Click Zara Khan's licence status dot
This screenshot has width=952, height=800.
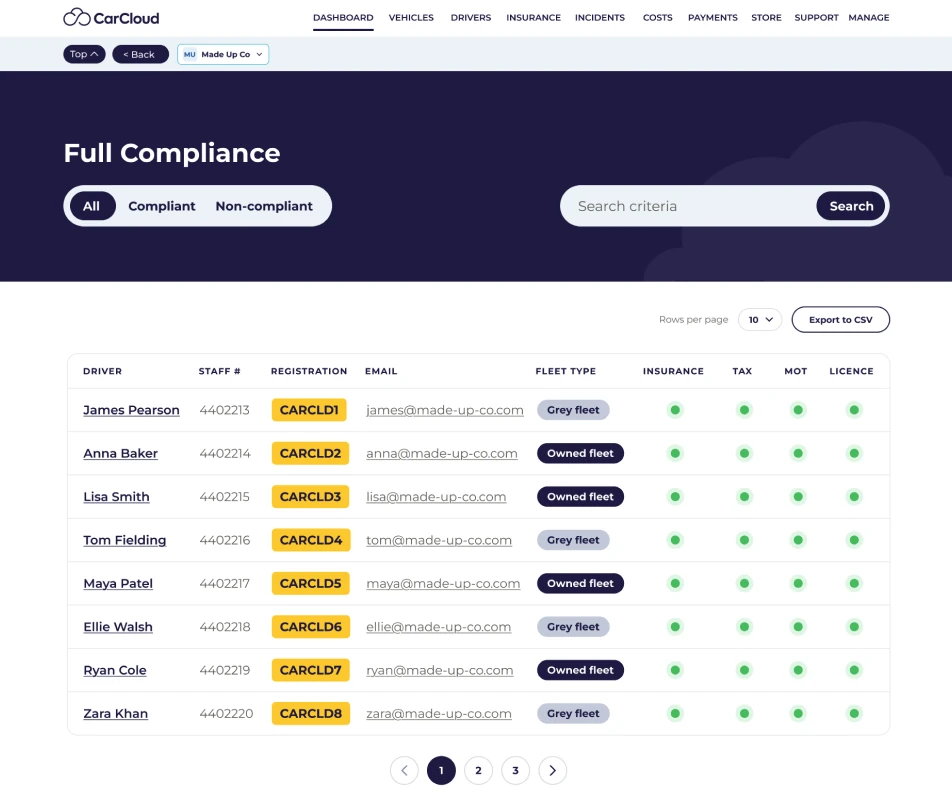pos(854,713)
